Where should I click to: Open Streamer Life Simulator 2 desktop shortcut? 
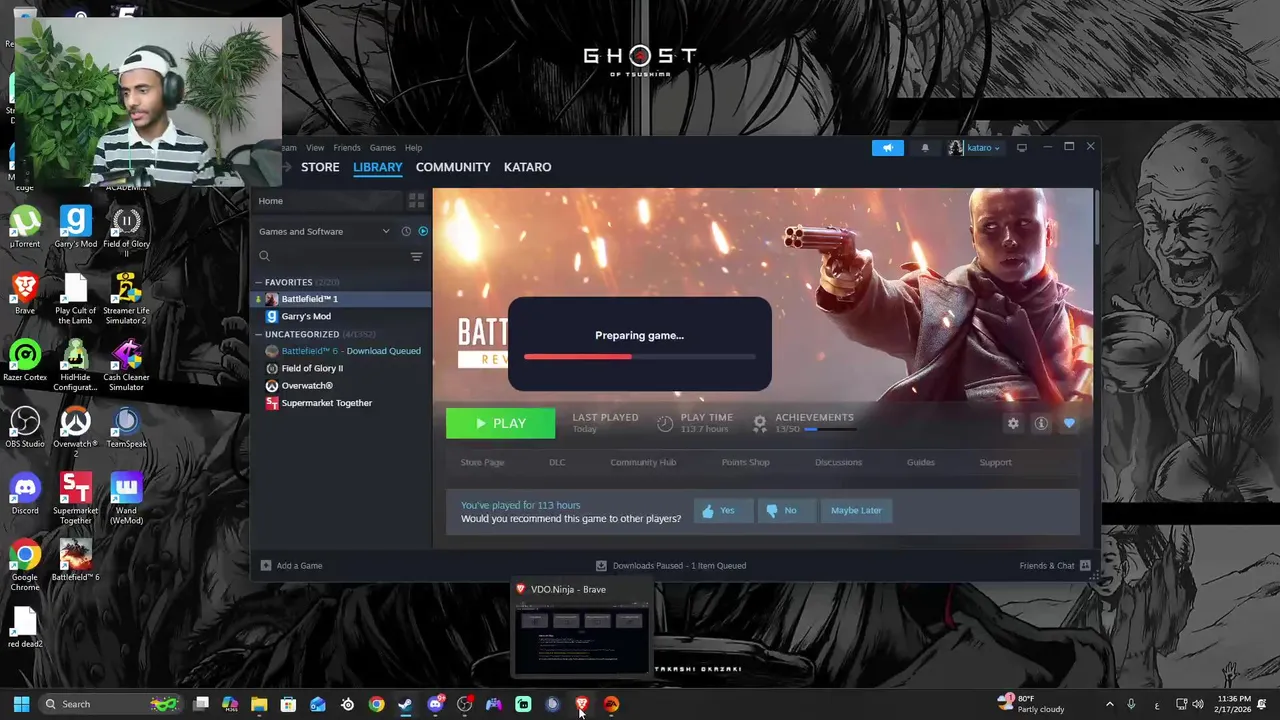[126, 299]
